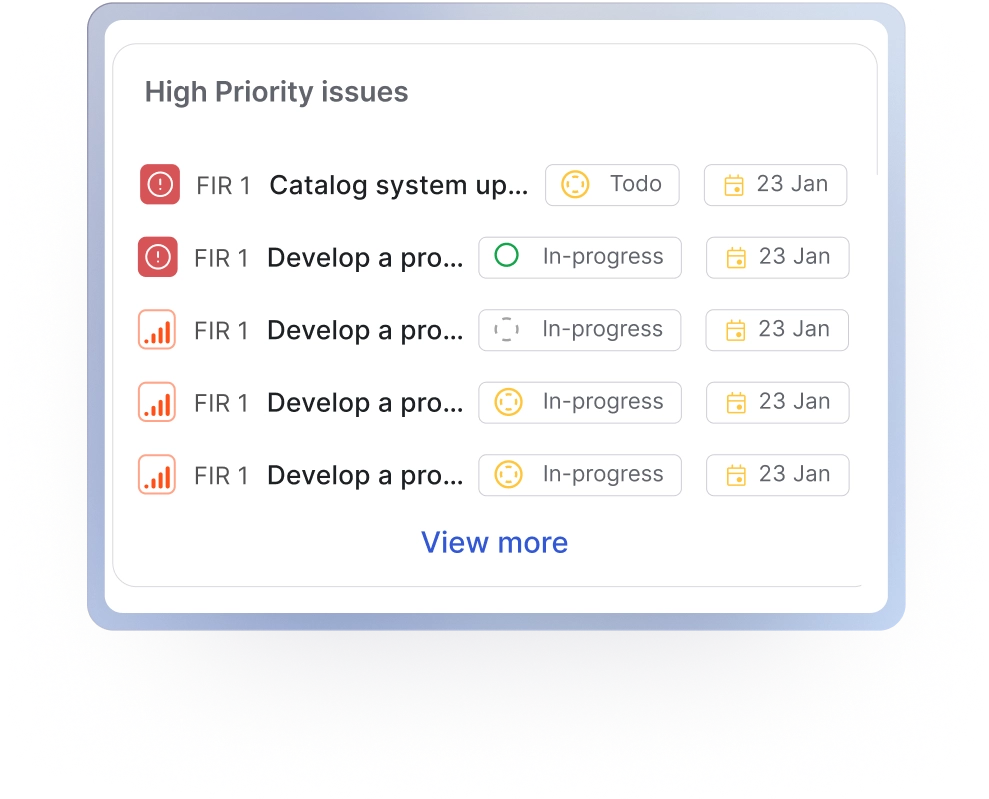Open the Develop a pro... issue on second row
This screenshot has height=799, width=989.
(x=365, y=258)
